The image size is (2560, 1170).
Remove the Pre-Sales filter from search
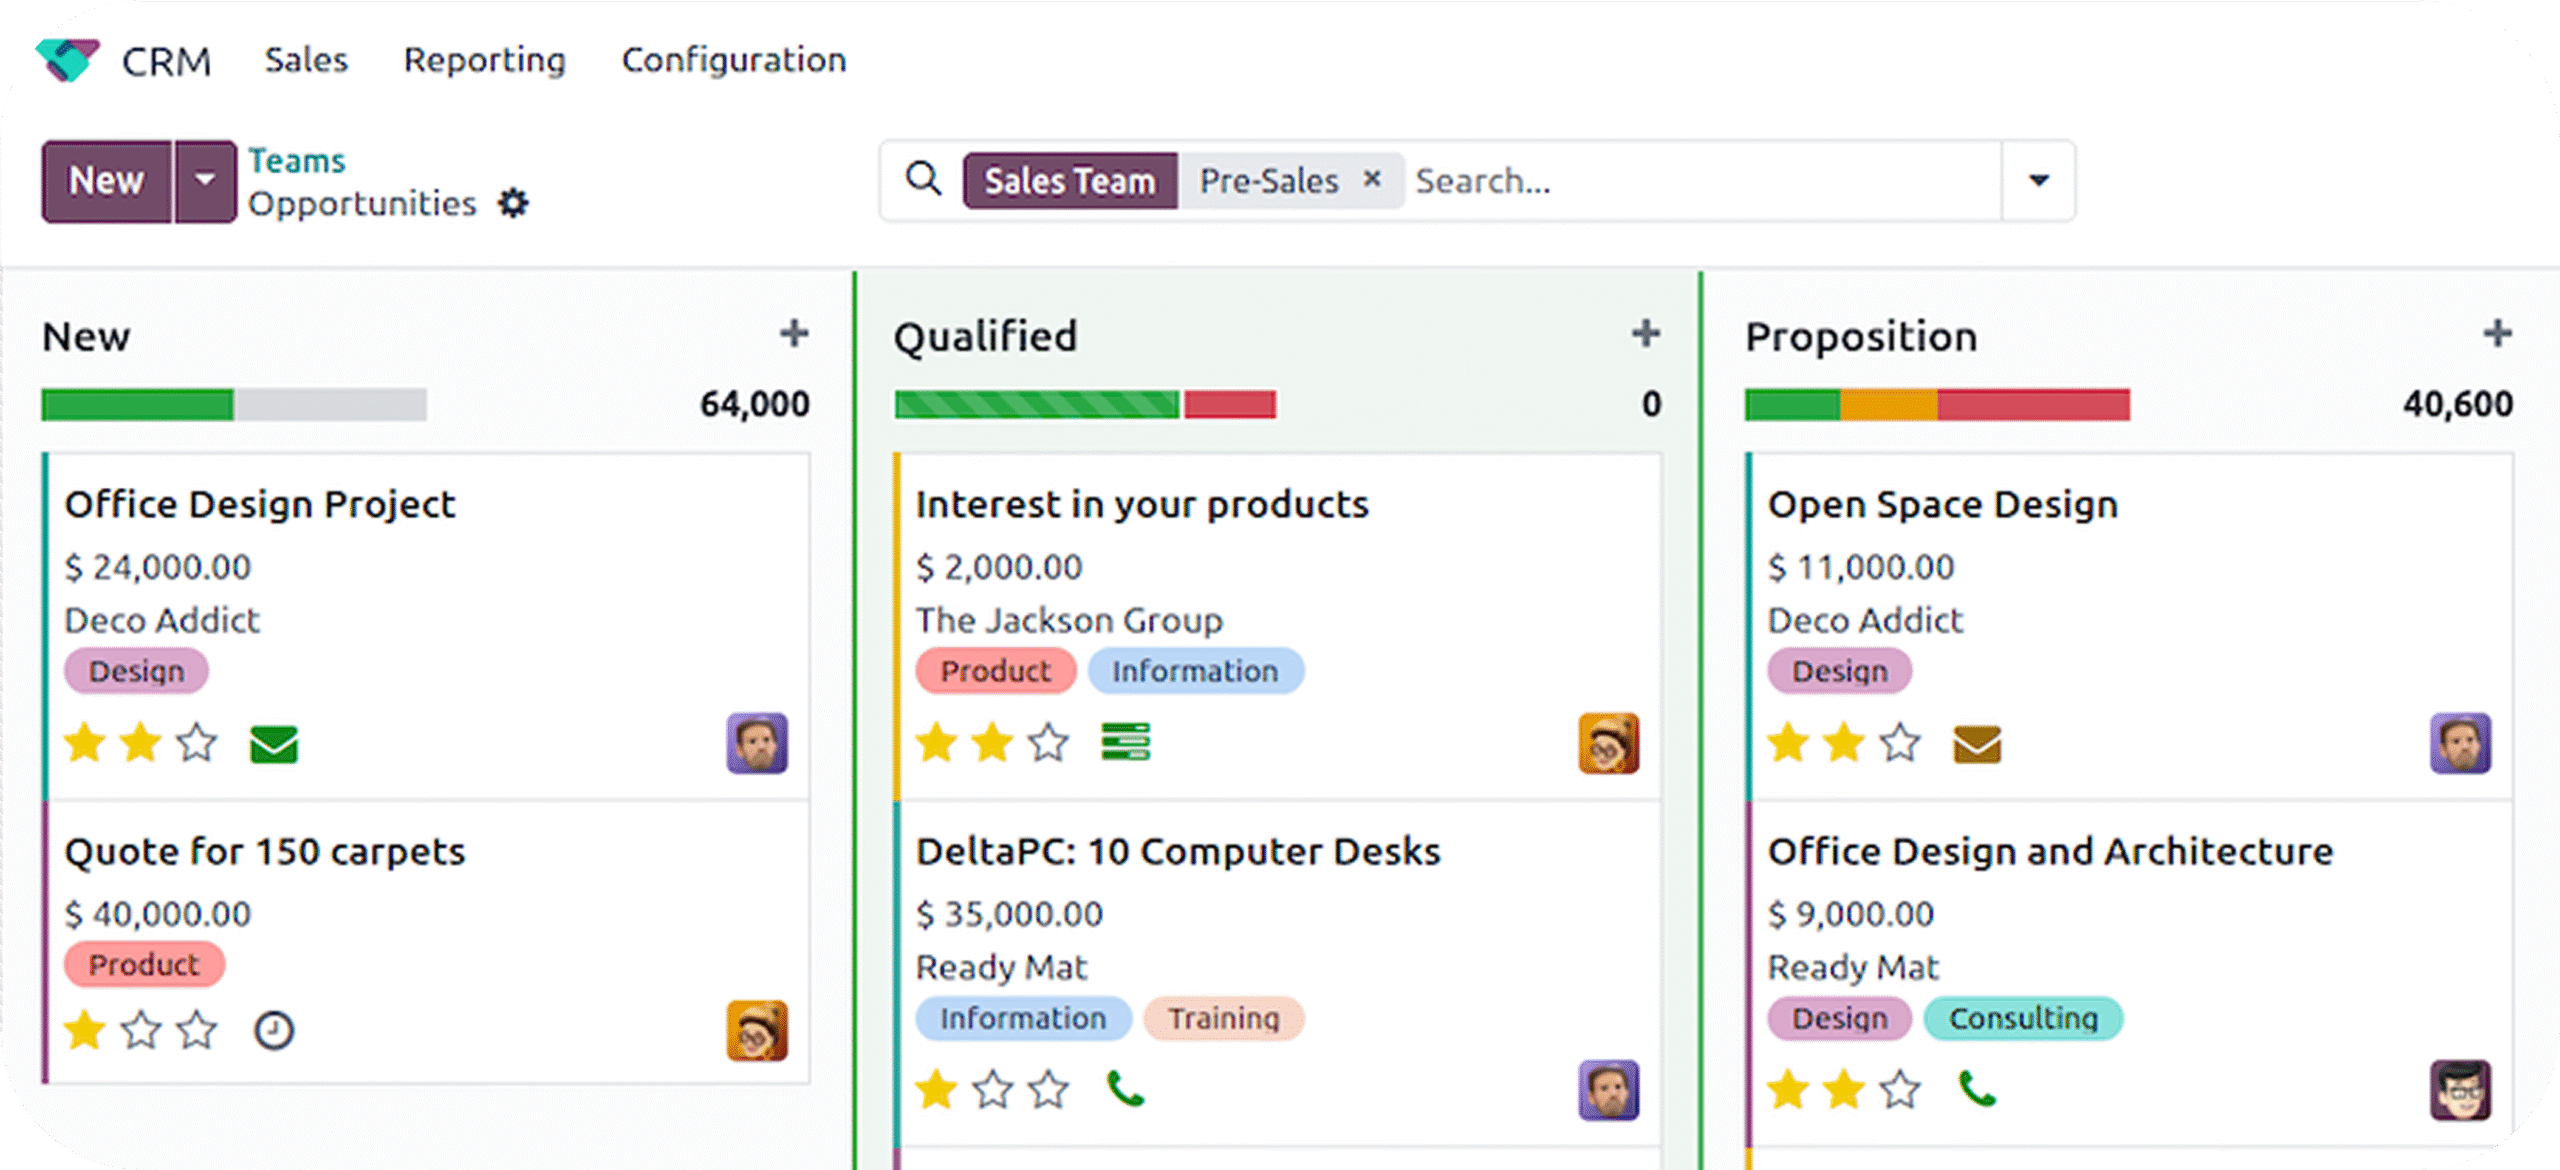tap(1372, 179)
